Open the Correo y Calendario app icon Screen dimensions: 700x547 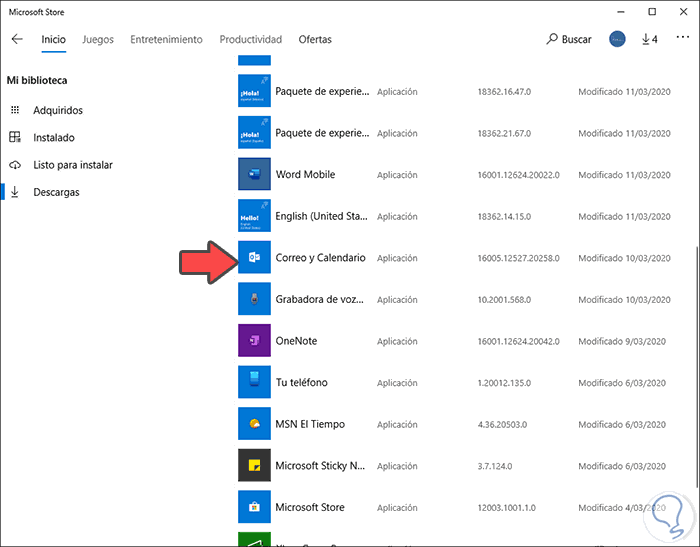(254, 257)
